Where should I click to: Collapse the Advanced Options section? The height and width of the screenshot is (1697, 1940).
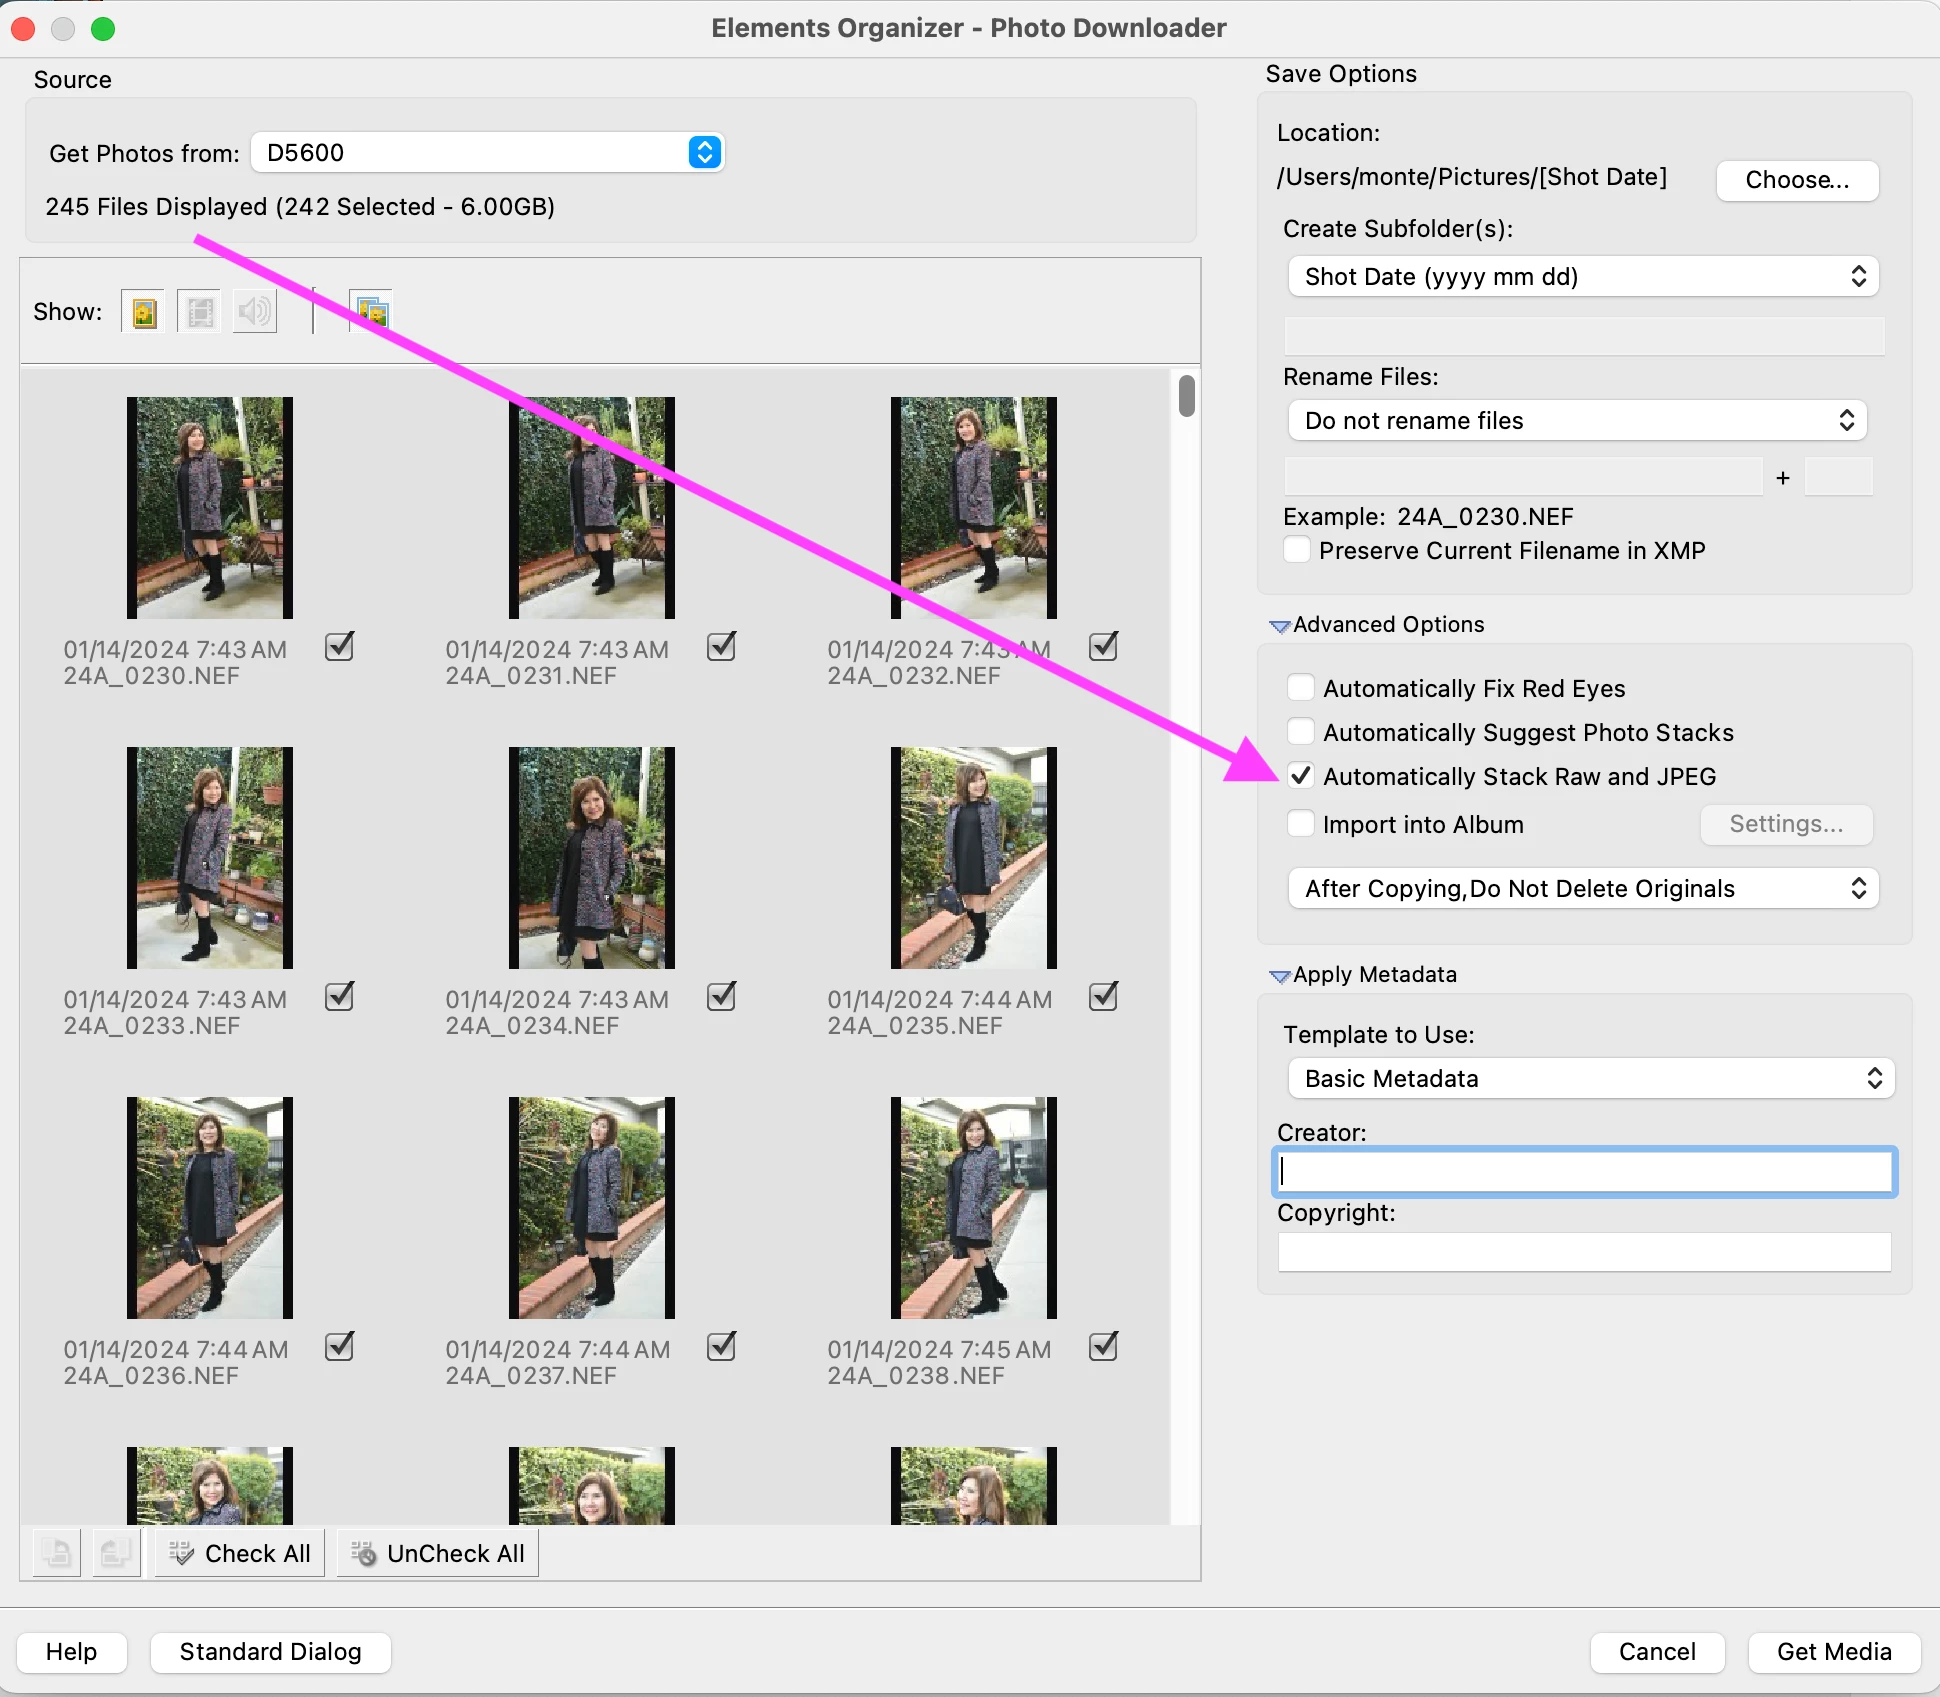1279,626
